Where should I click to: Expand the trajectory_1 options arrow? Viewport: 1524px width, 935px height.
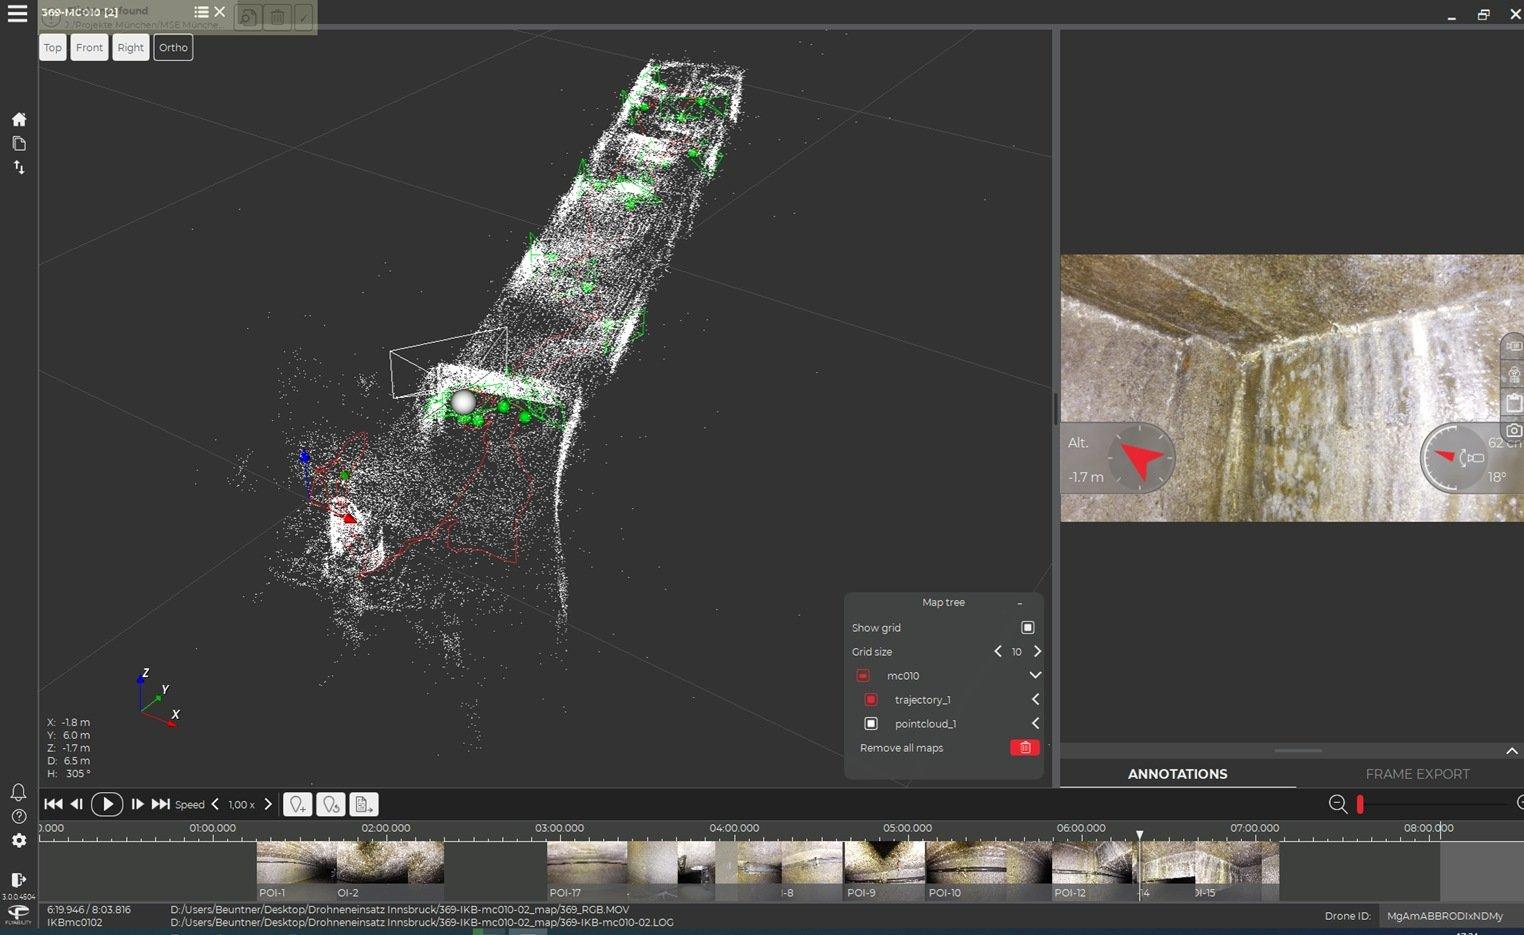tap(1035, 700)
